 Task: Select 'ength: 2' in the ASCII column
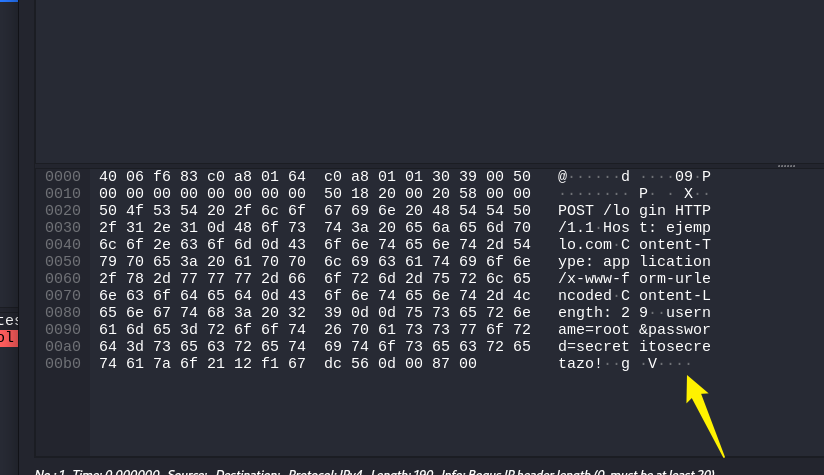click(x=593, y=313)
